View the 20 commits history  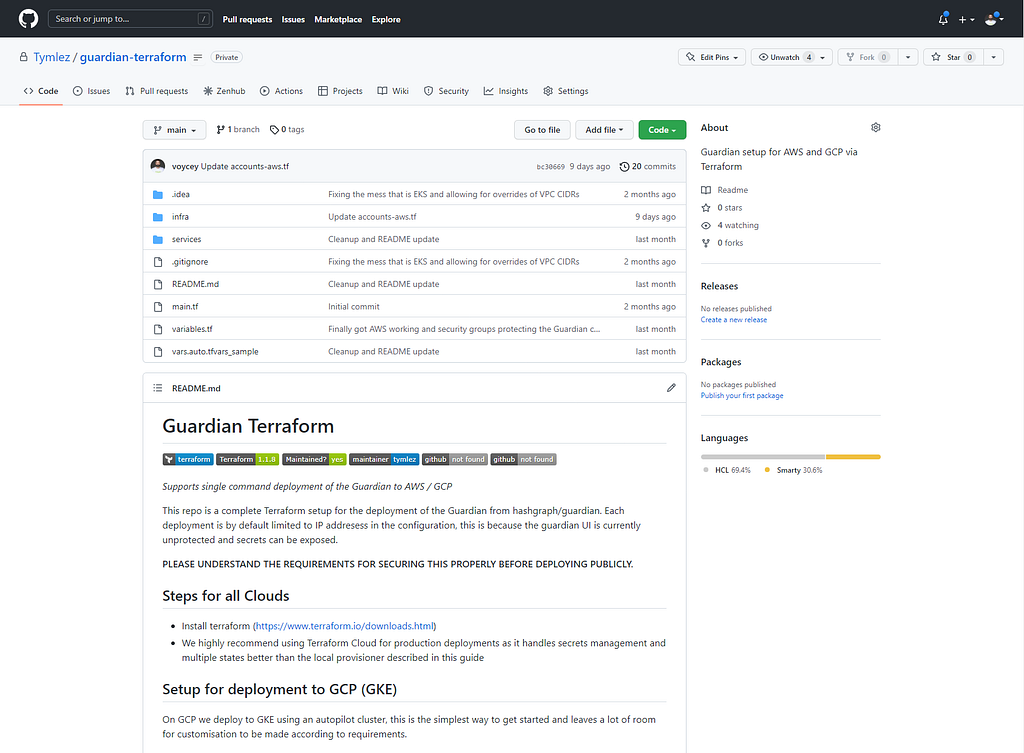coord(648,167)
